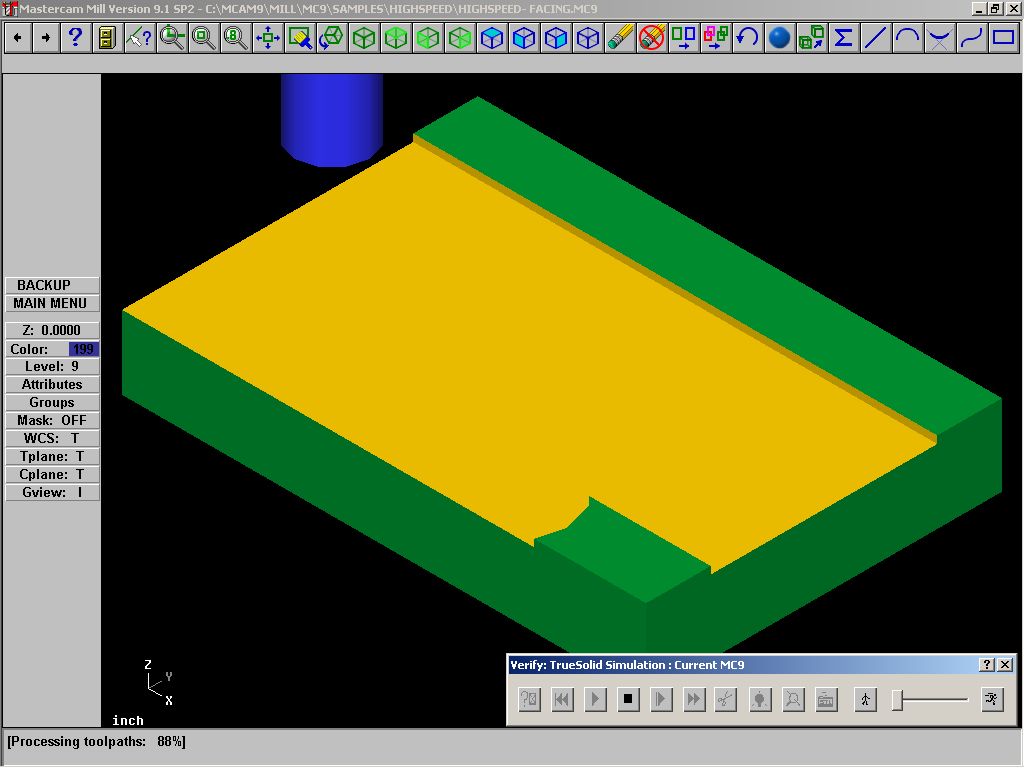Set slow speed with standing figure icon

click(x=866, y=699)
